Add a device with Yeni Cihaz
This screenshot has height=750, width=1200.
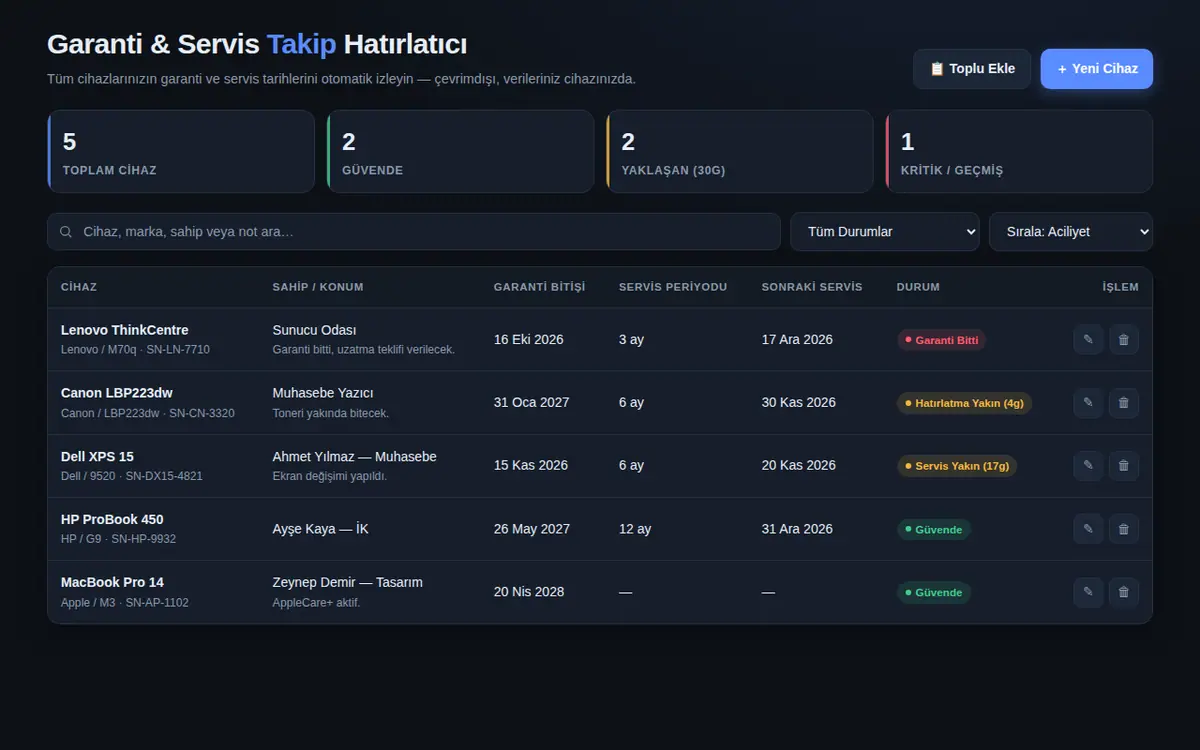[x=1097, y=69]
